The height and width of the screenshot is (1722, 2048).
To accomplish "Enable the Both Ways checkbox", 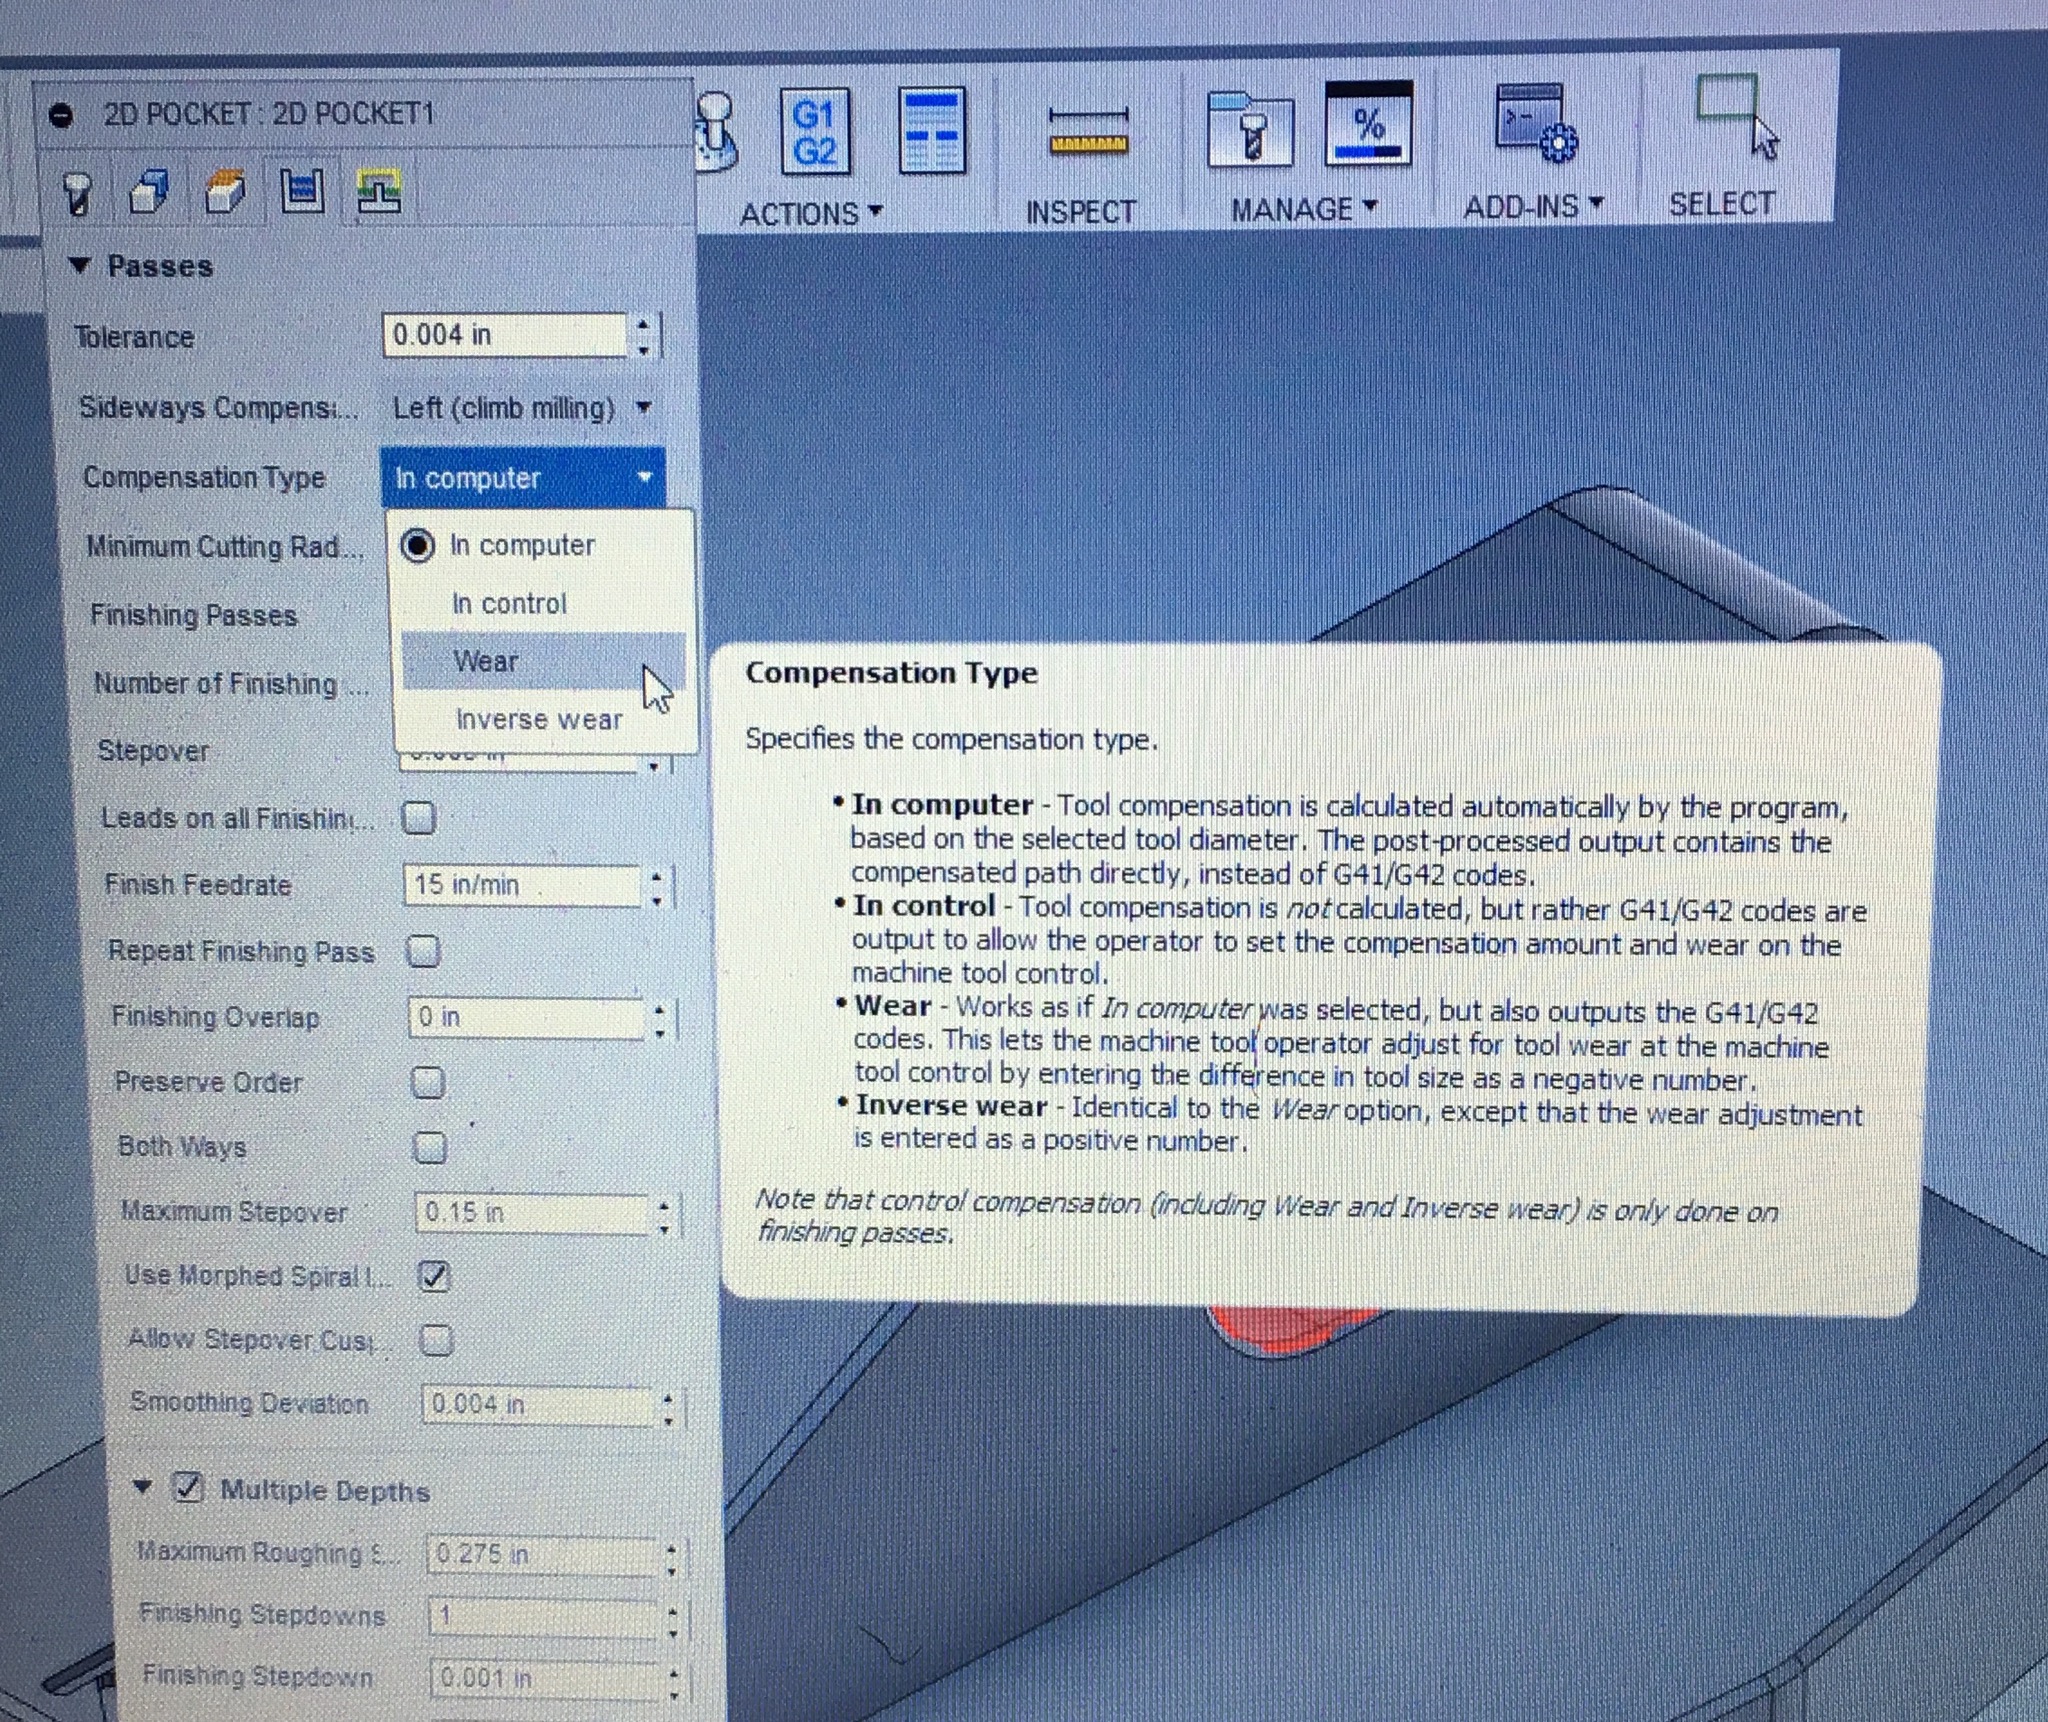I will click(x=430, y=1146).
